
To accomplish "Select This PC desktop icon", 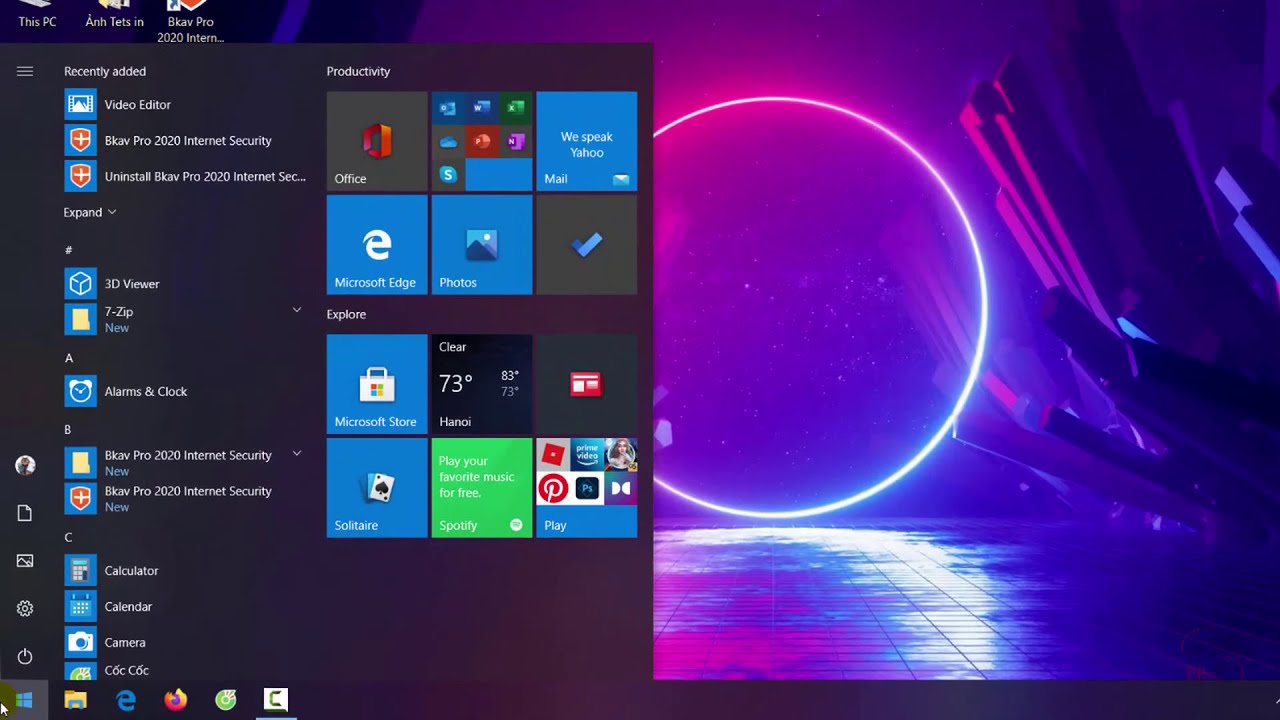I will click(37, 15).
